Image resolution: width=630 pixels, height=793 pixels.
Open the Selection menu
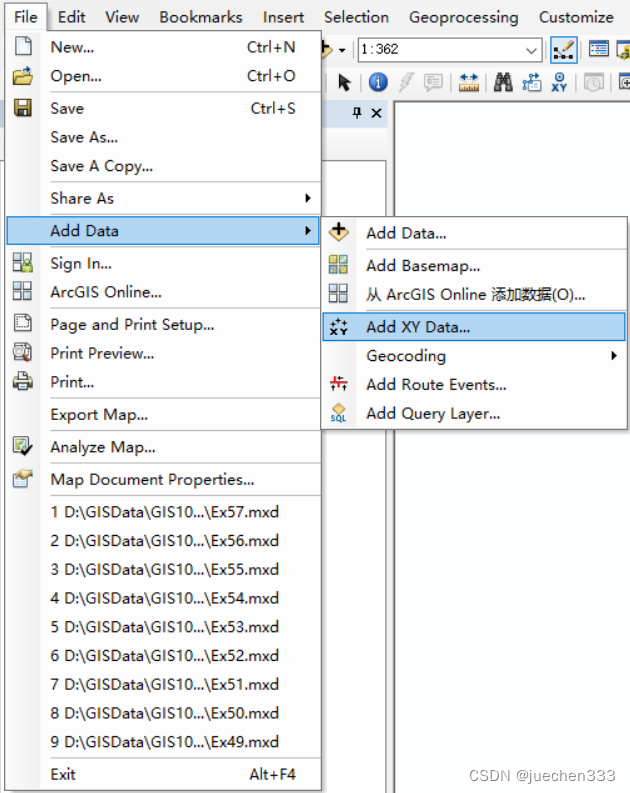tap(356, 17)
